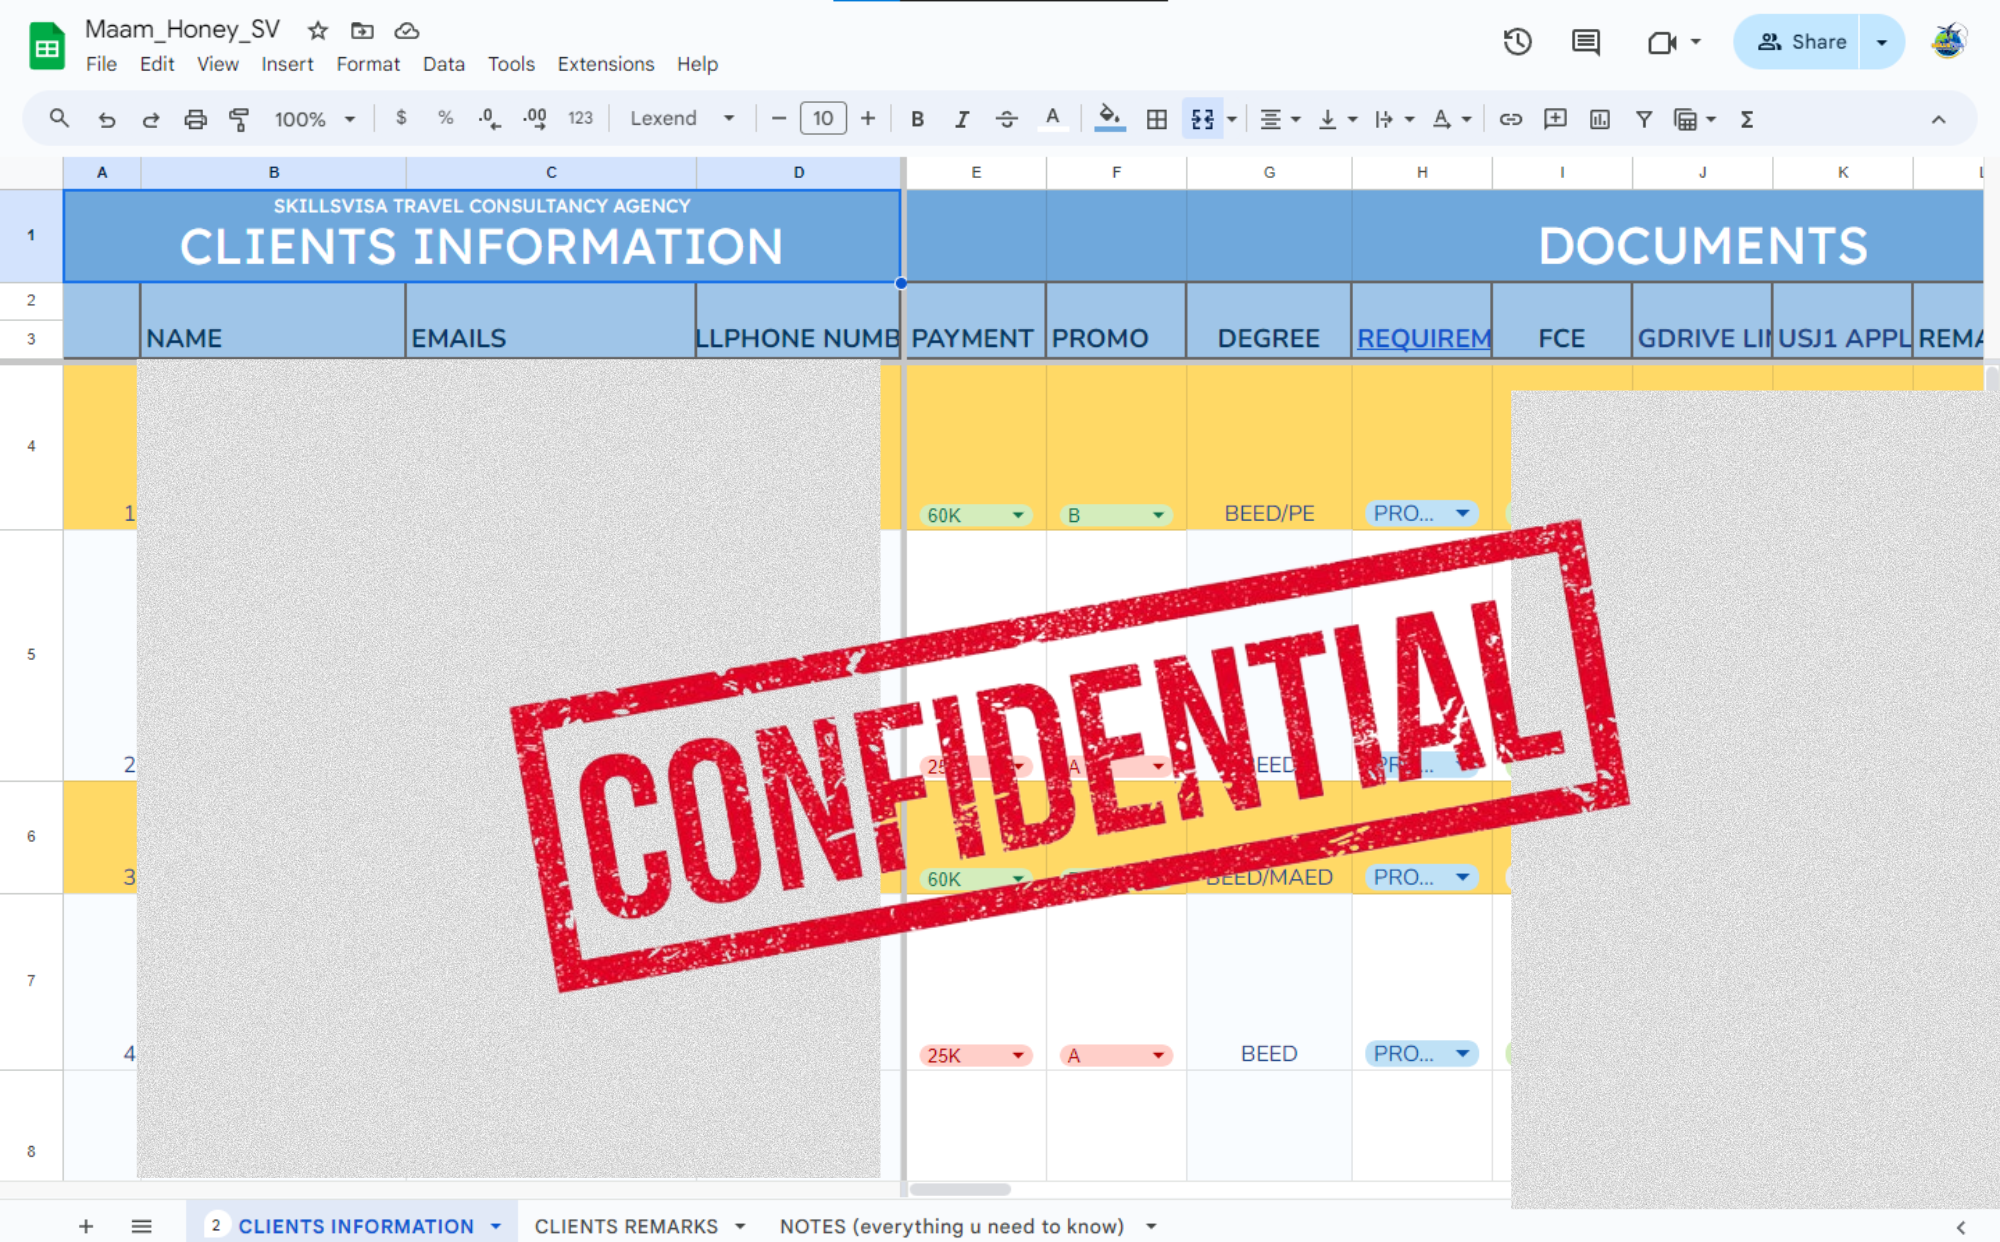
Task: Click the font size input field
Action: point(822,119)
